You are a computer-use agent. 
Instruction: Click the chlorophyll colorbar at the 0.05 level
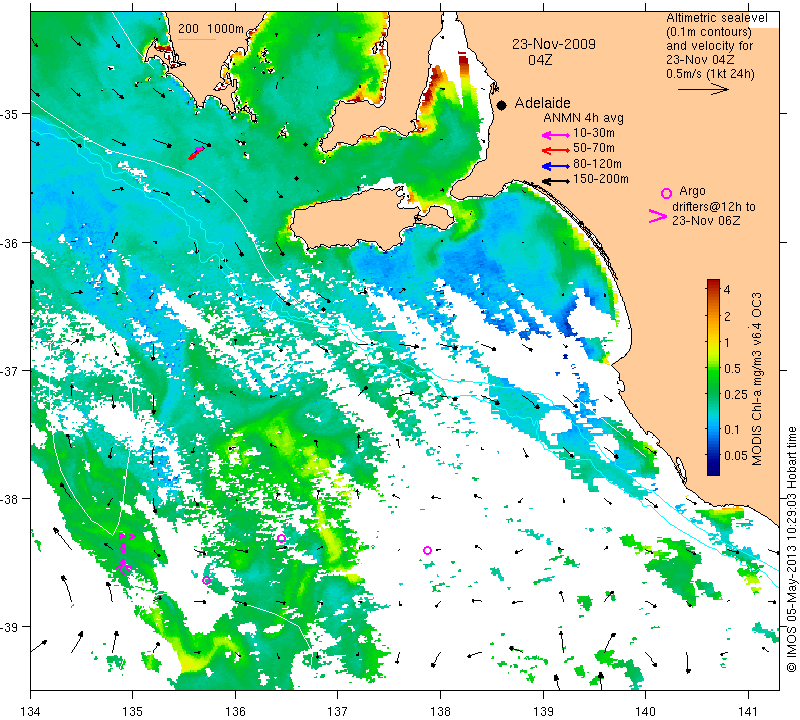click(x=713, y=455)
